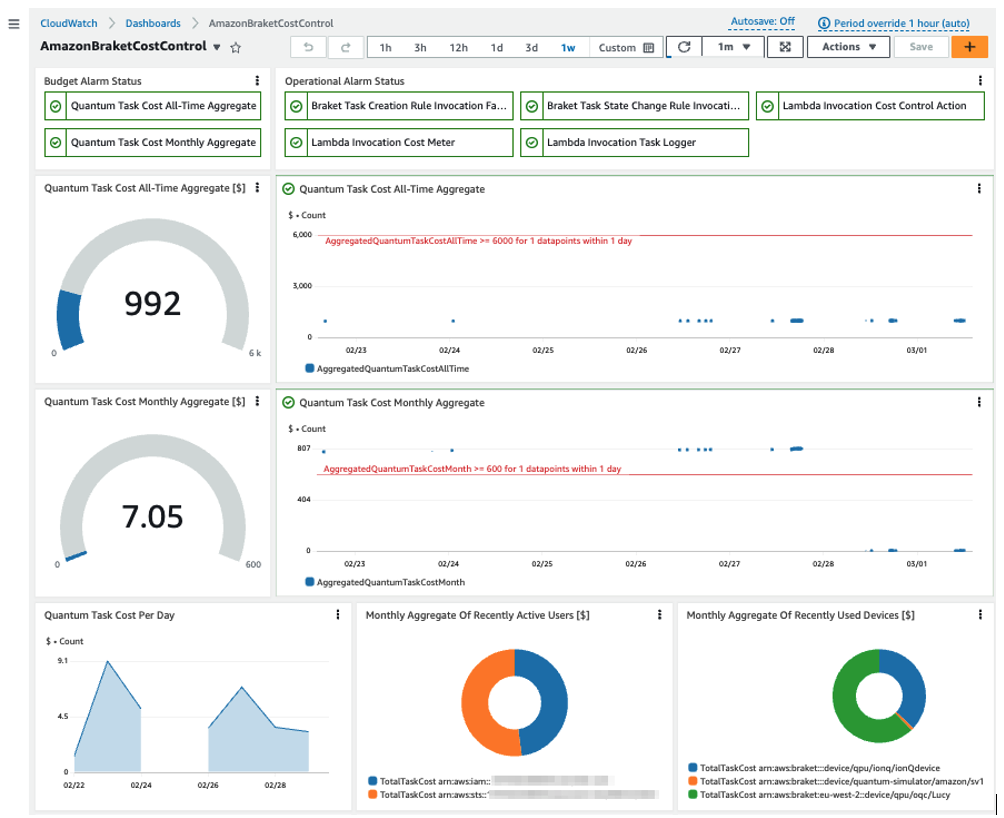This screenshot has height=818, width=1004.
Task: Open the 1m refresh interval dropdown
Action: 730,46
